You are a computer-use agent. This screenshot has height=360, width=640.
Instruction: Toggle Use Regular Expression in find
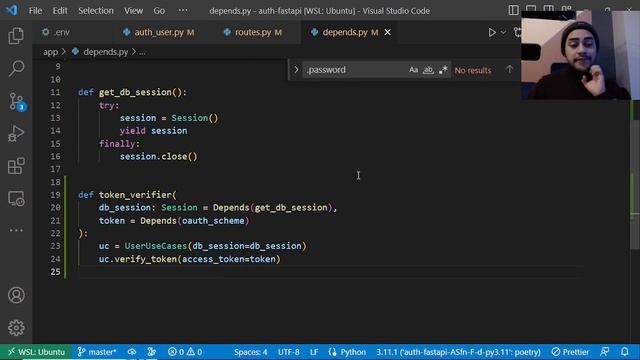click(x=443, y=70)
